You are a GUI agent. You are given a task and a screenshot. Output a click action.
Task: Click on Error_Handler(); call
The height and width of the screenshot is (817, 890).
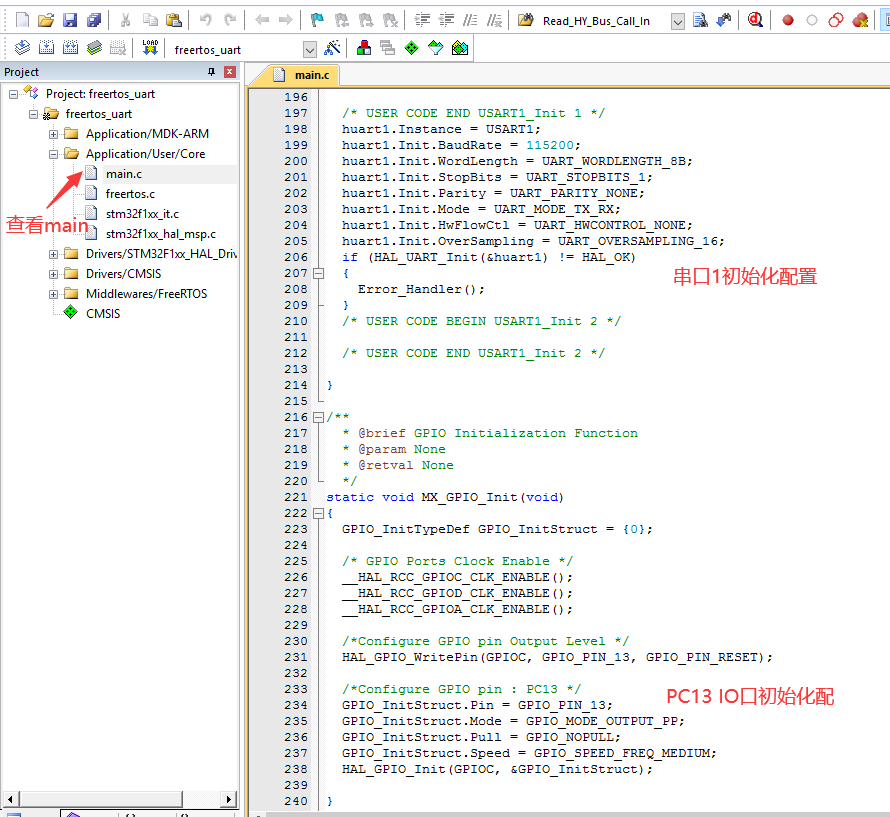pos(421,290)
